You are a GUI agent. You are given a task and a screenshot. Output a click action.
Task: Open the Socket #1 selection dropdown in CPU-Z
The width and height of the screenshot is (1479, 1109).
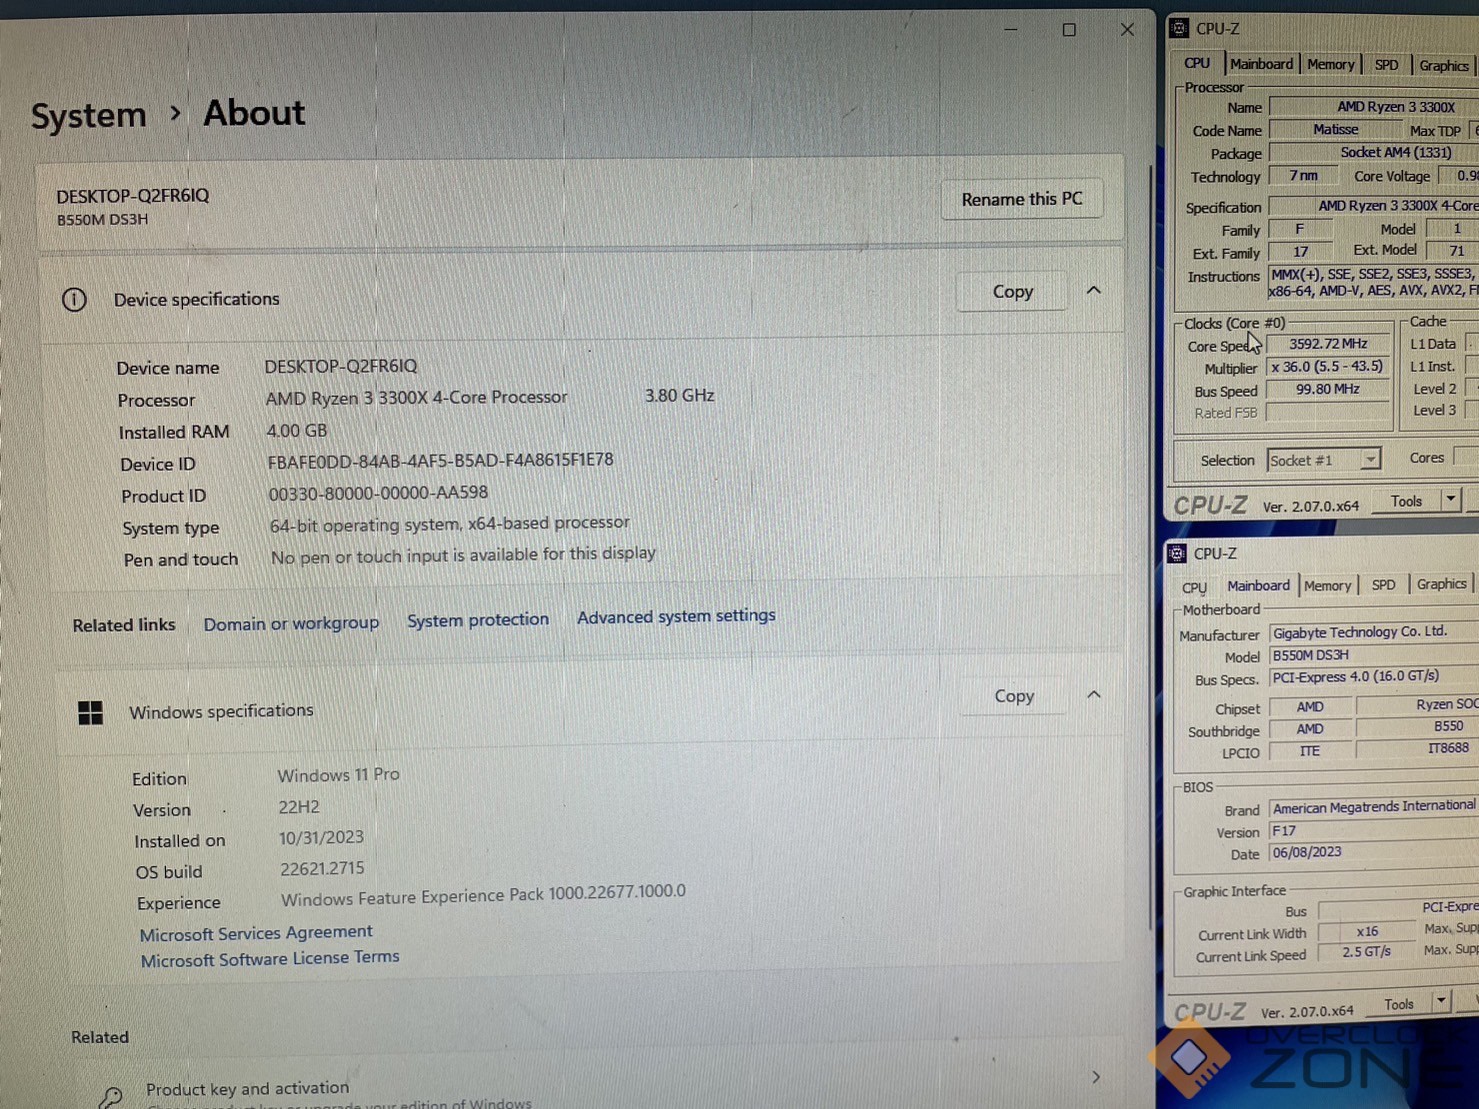click(1370, 460)
